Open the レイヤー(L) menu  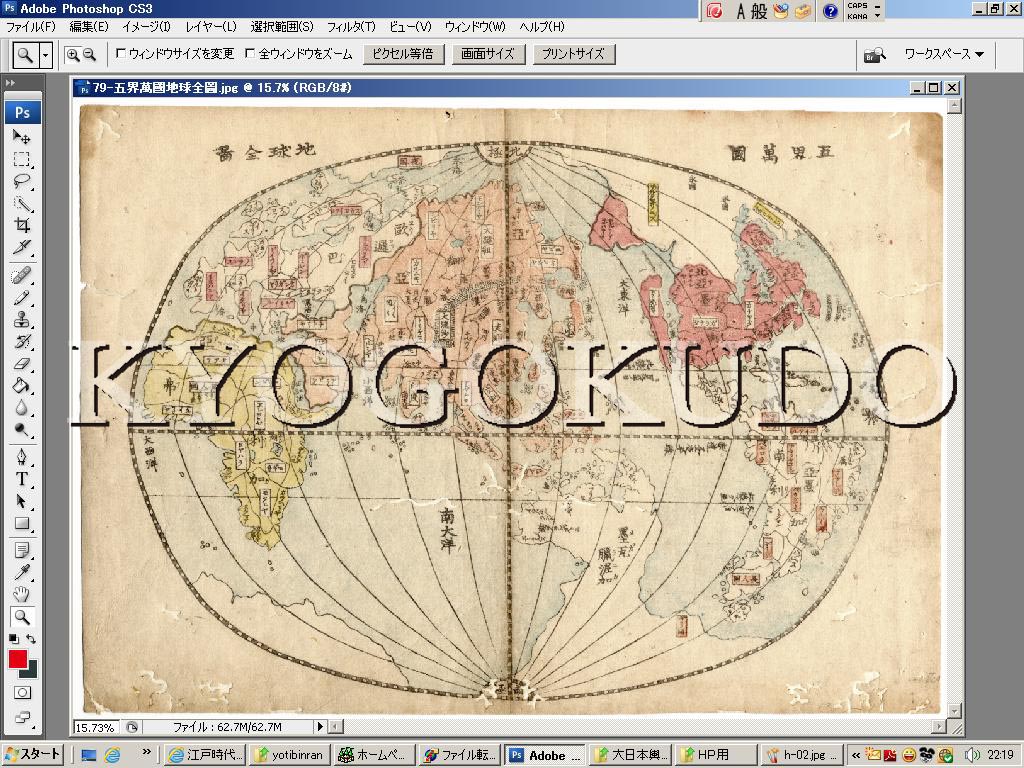tap(211, 27)
